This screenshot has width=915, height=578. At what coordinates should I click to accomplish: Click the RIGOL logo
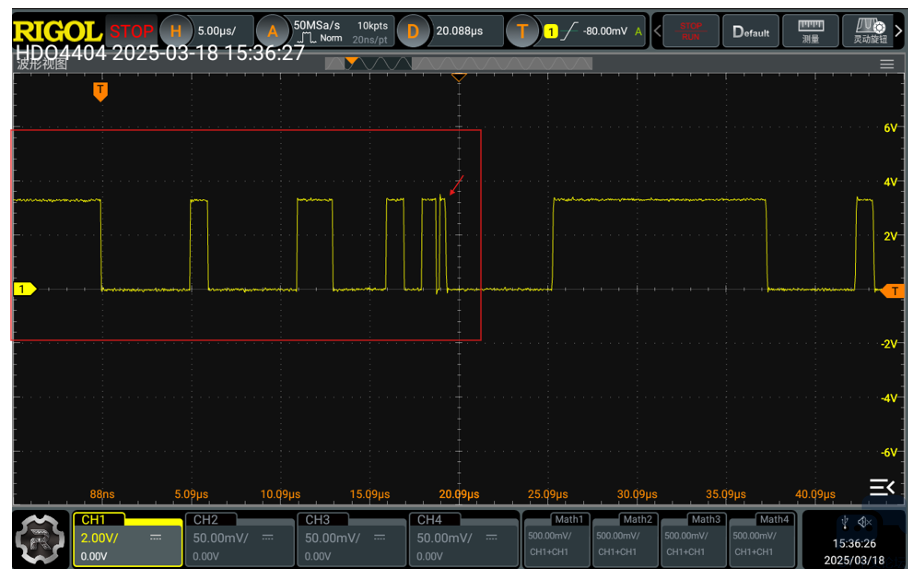point(57,30)
